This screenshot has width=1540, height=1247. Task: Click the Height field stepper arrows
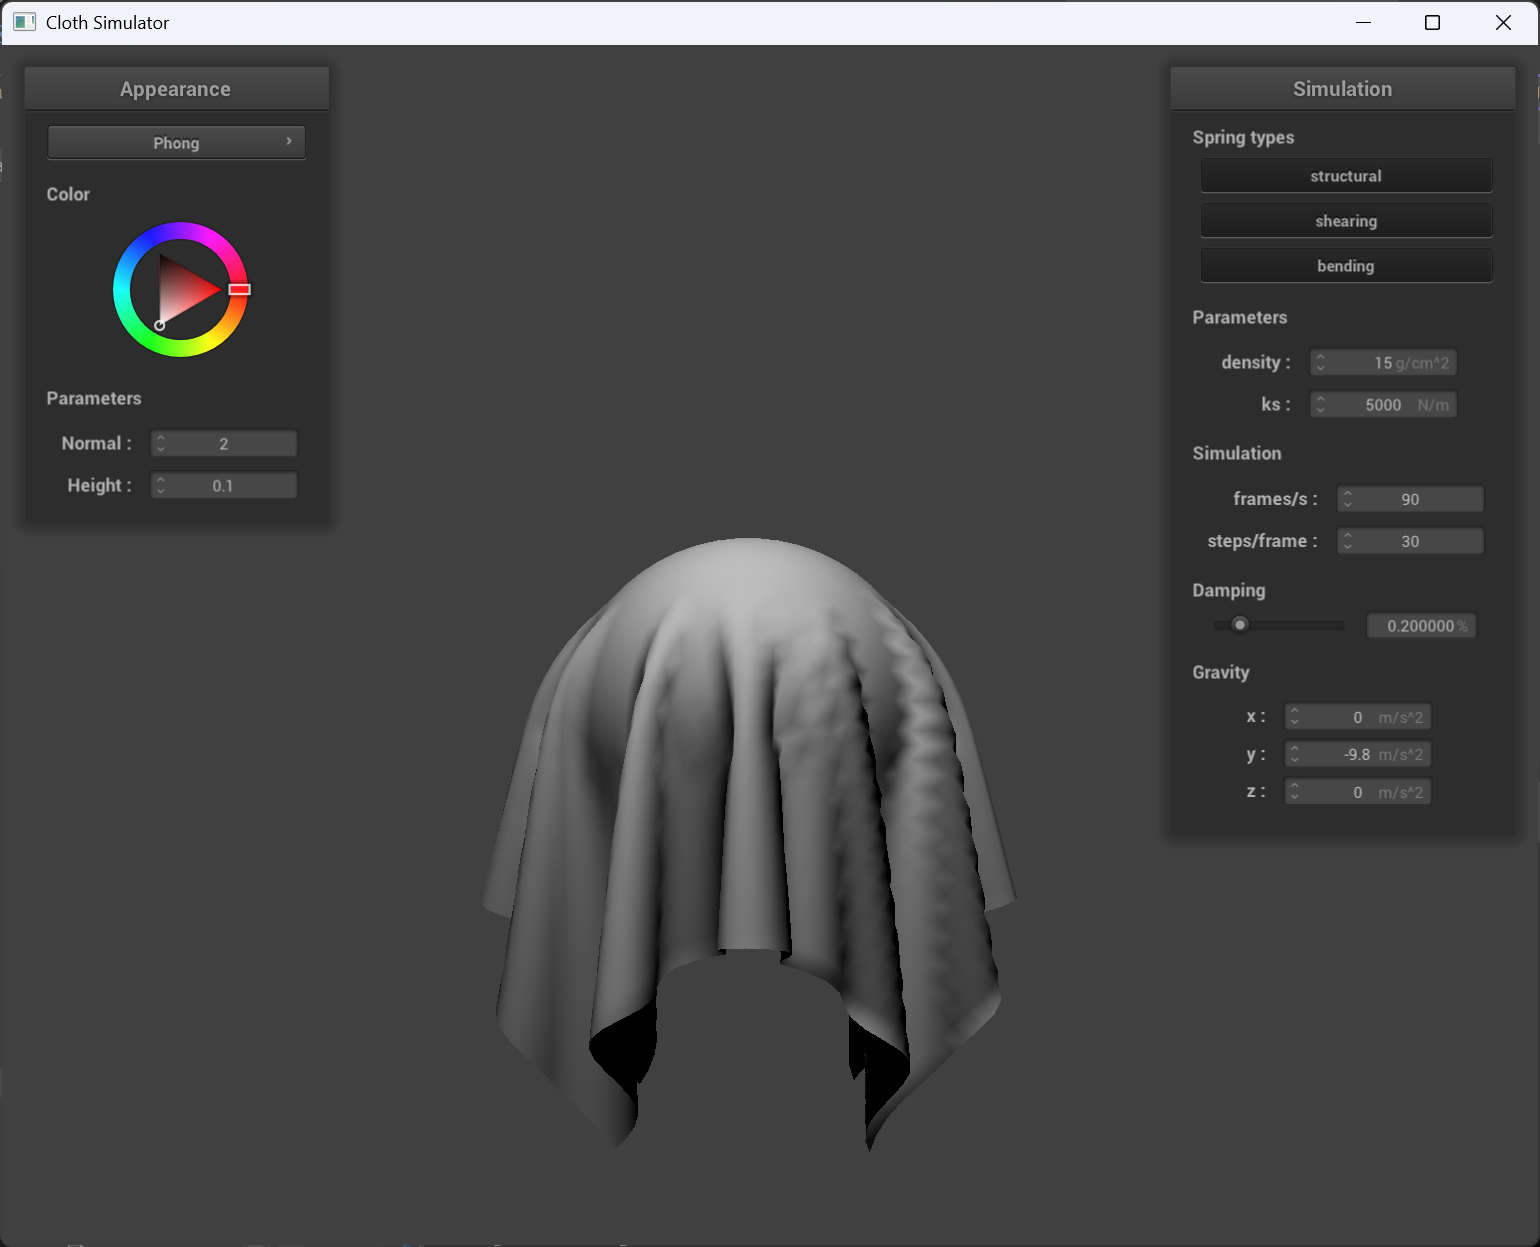161,485
